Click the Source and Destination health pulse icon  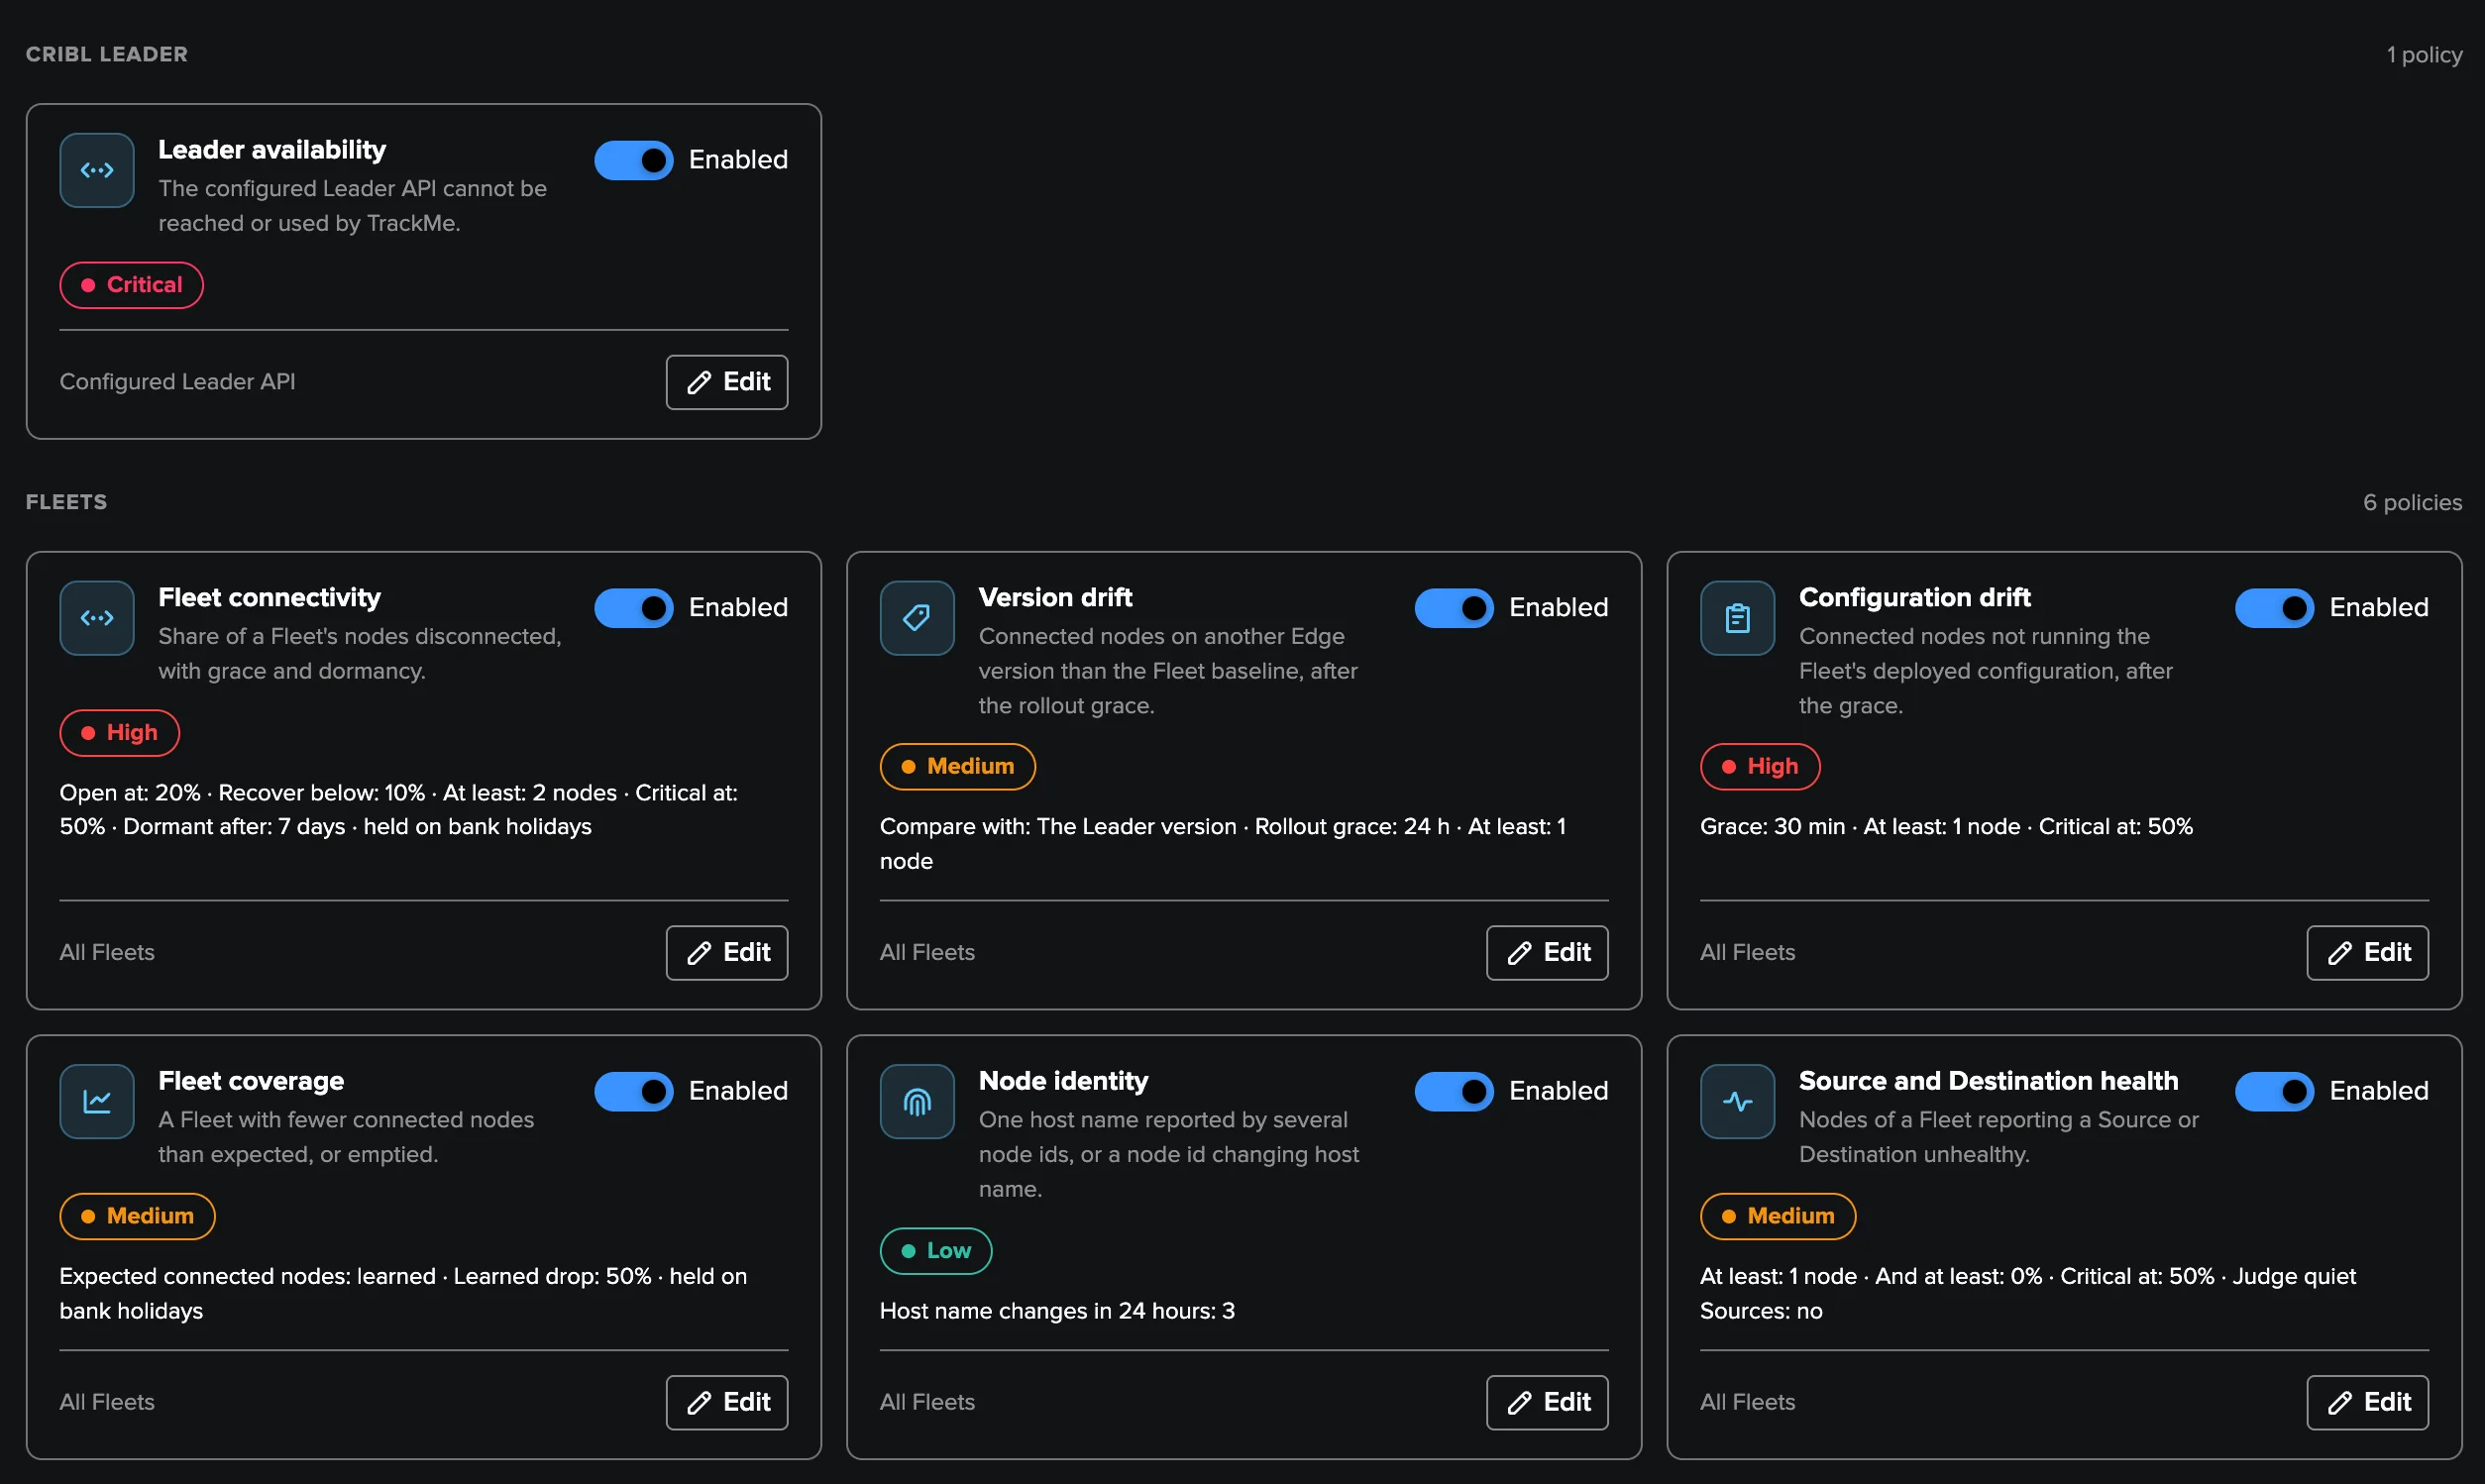(1737, 1101)
